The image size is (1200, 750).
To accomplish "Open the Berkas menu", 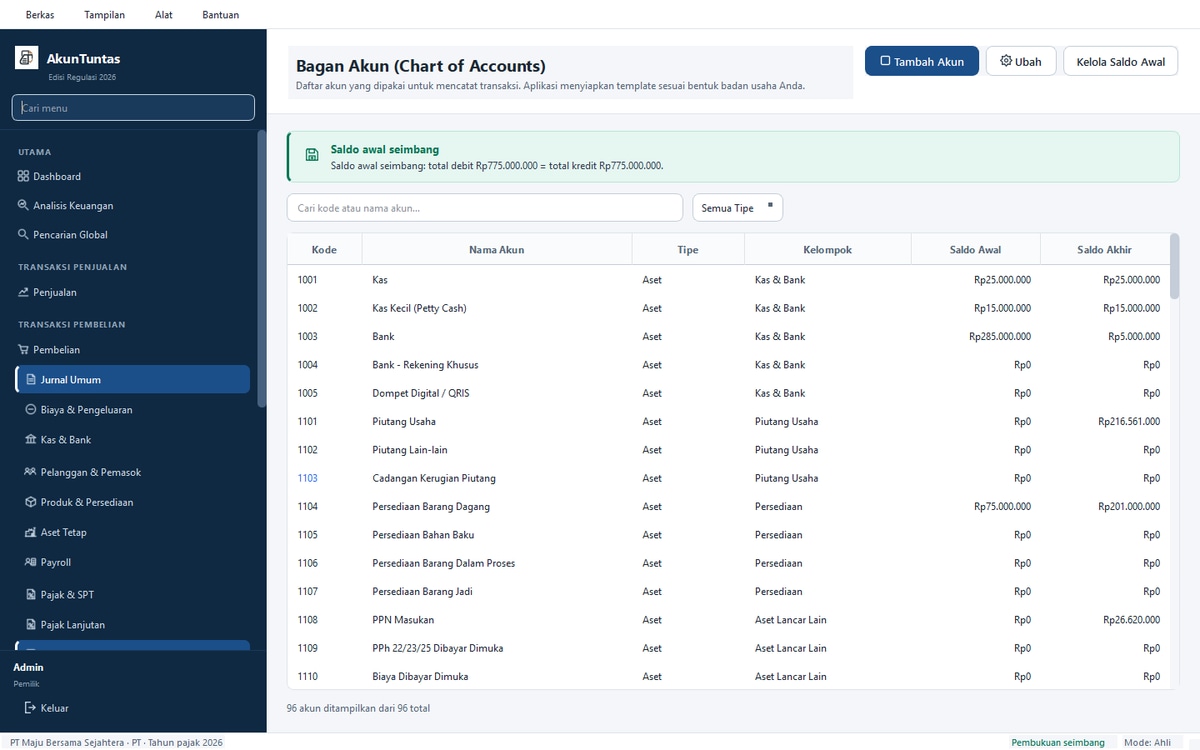I will tap(40, 15).
